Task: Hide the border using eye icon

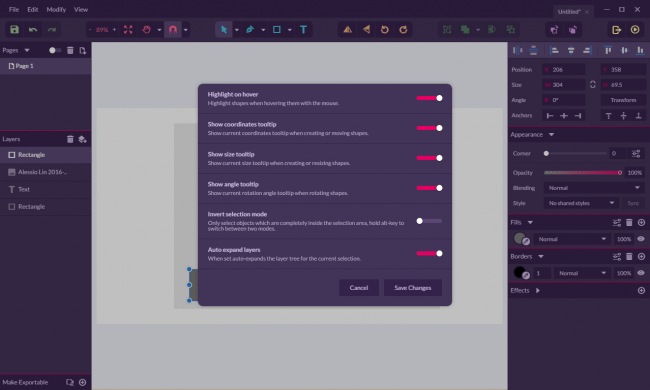Action: pyautogui.click(x=641, y=273)
